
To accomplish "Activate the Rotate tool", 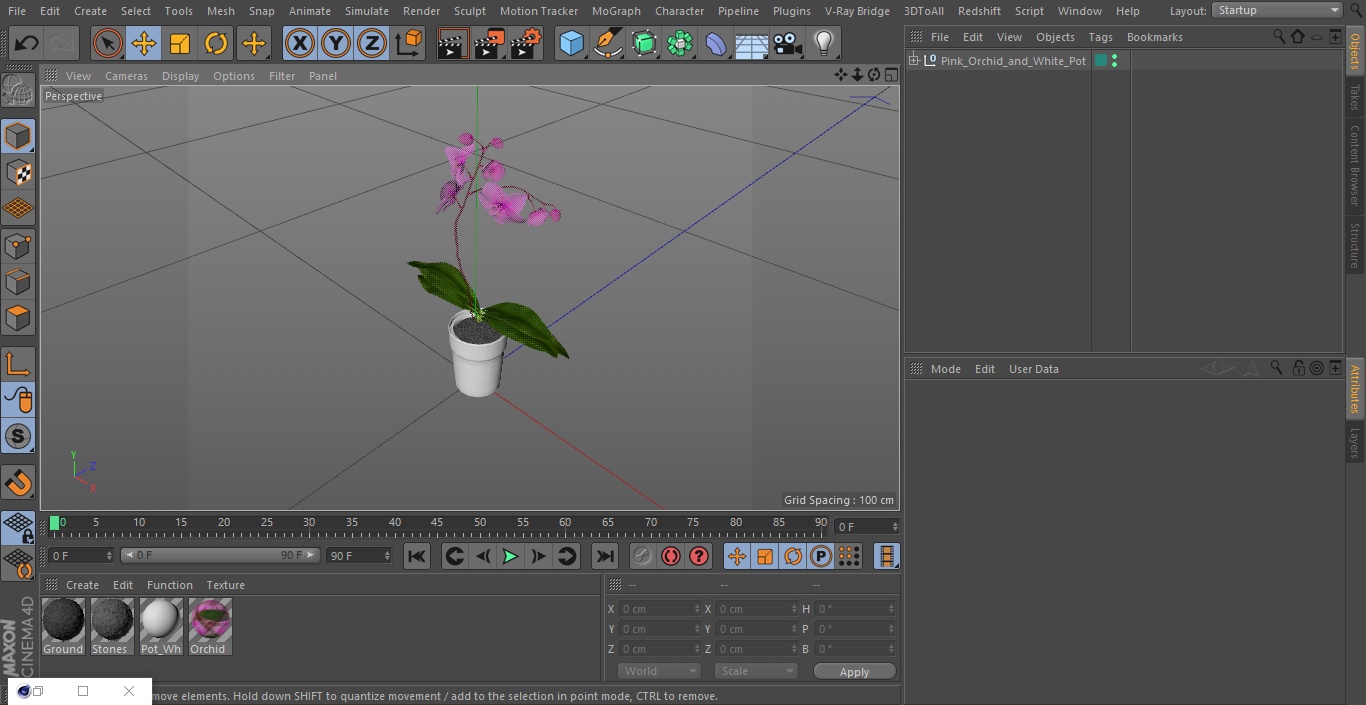I will 216,43.
